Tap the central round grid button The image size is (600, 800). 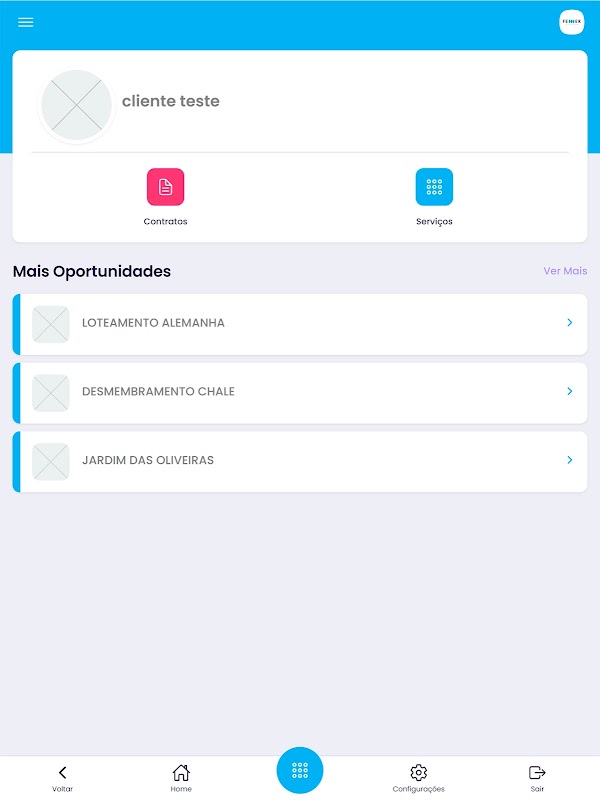pos(300,770)
